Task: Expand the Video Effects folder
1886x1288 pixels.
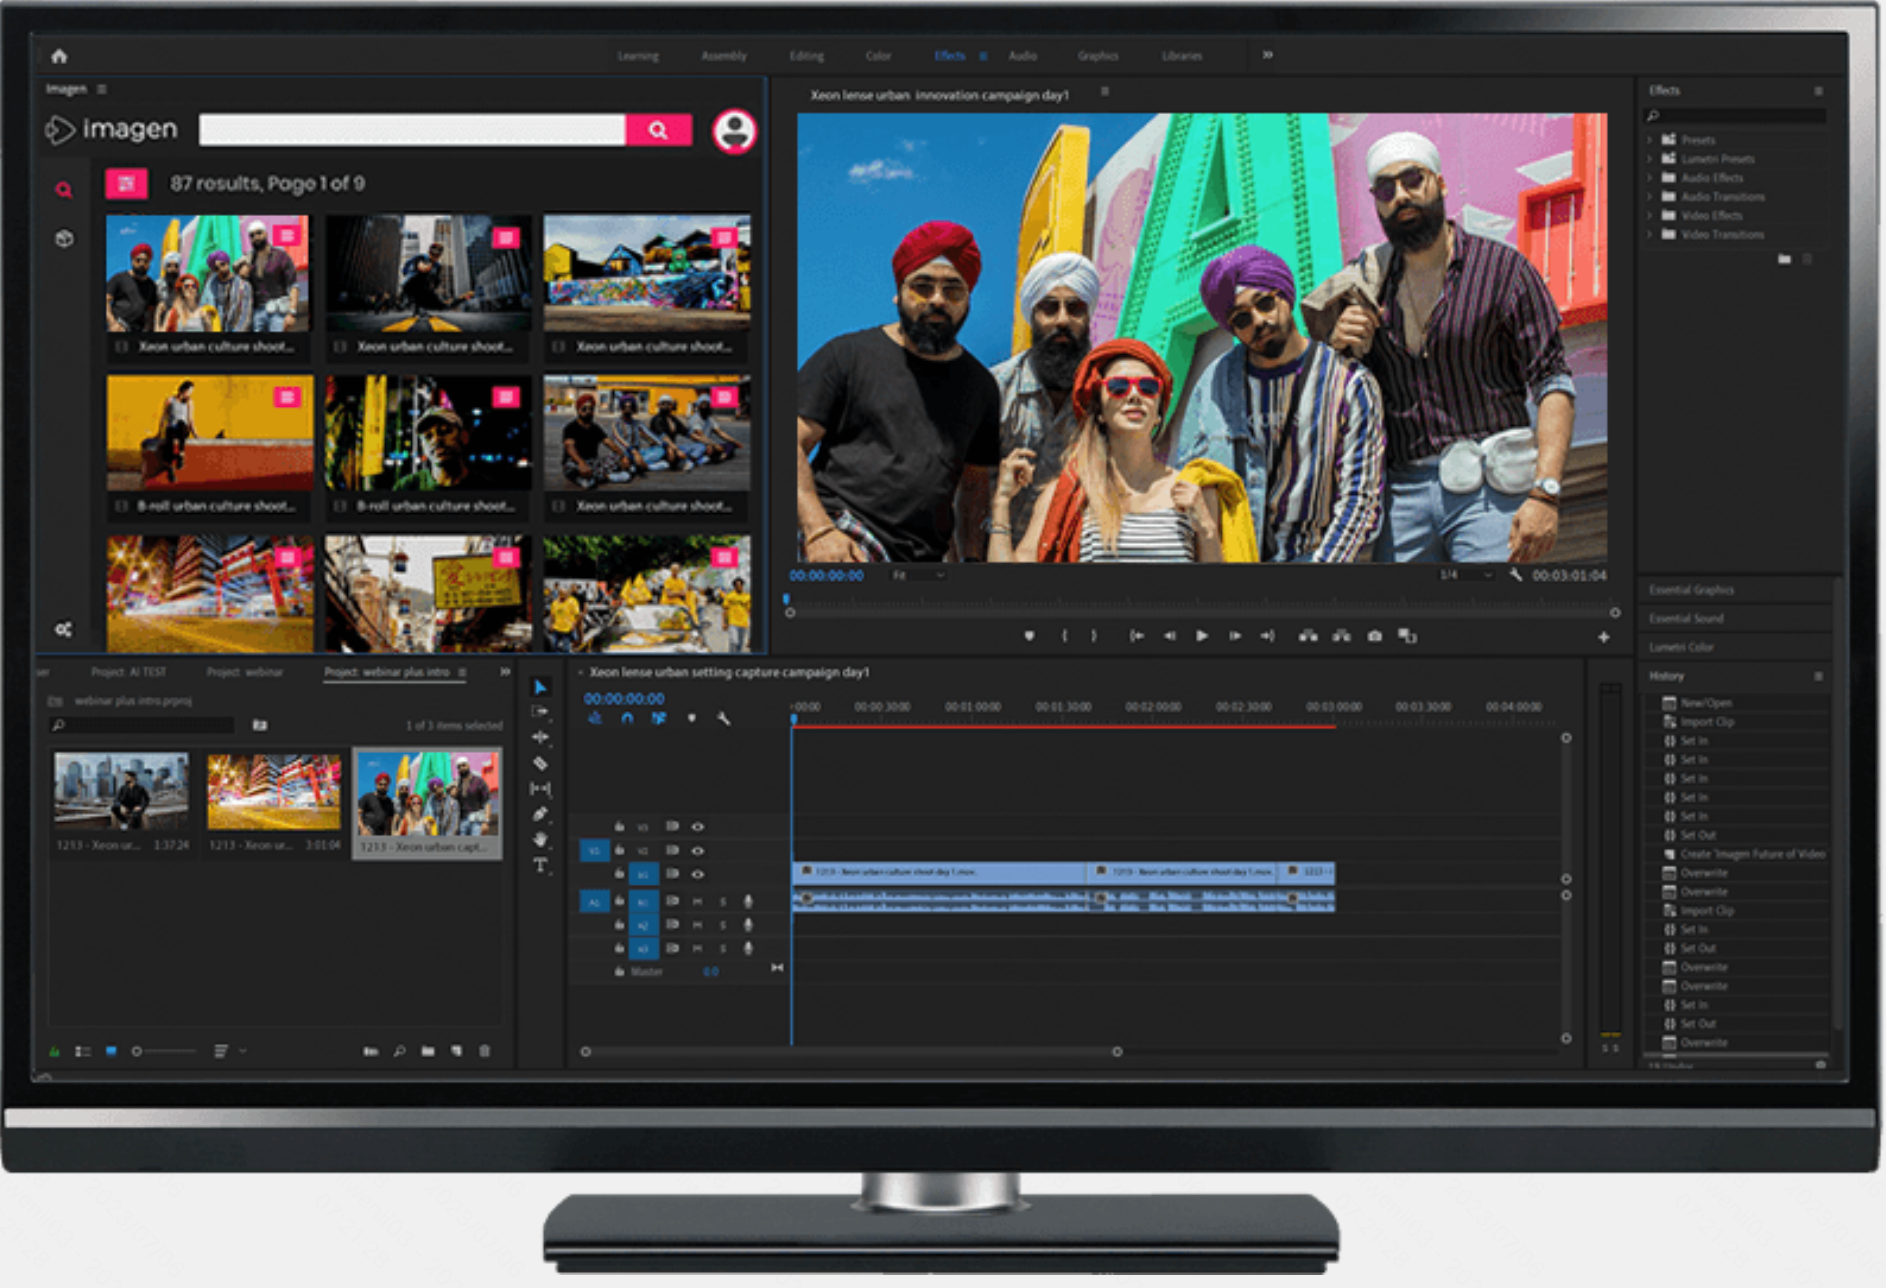Action: coord(1650,216)
